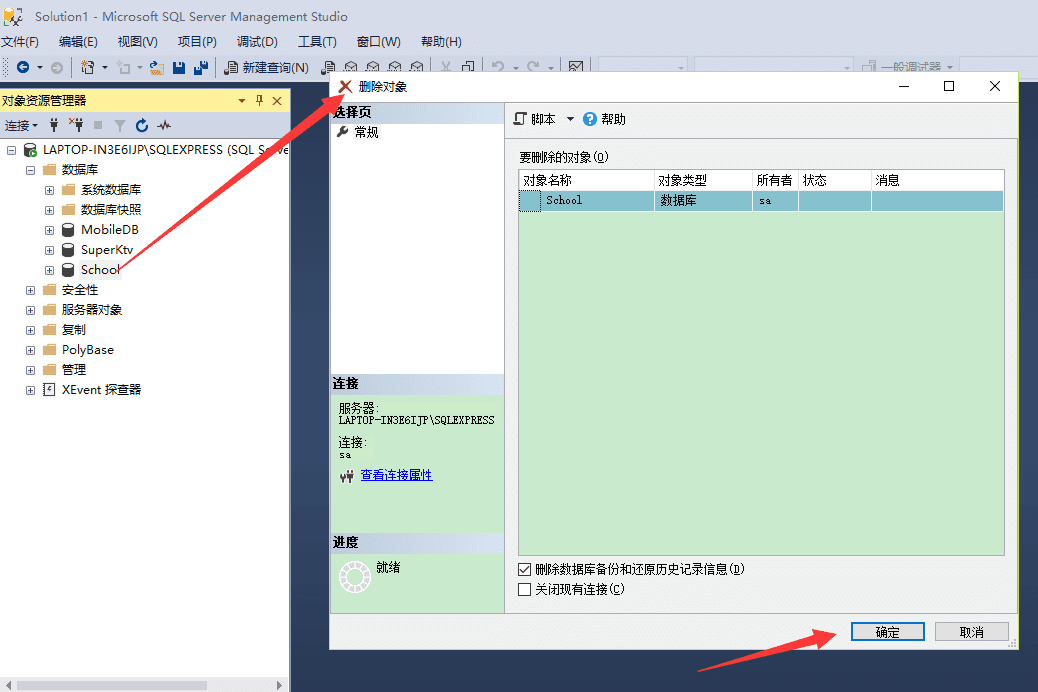
Task: Close the 对象资源管理器 panel
Action: pyautogui.click(x=277, y=101)
